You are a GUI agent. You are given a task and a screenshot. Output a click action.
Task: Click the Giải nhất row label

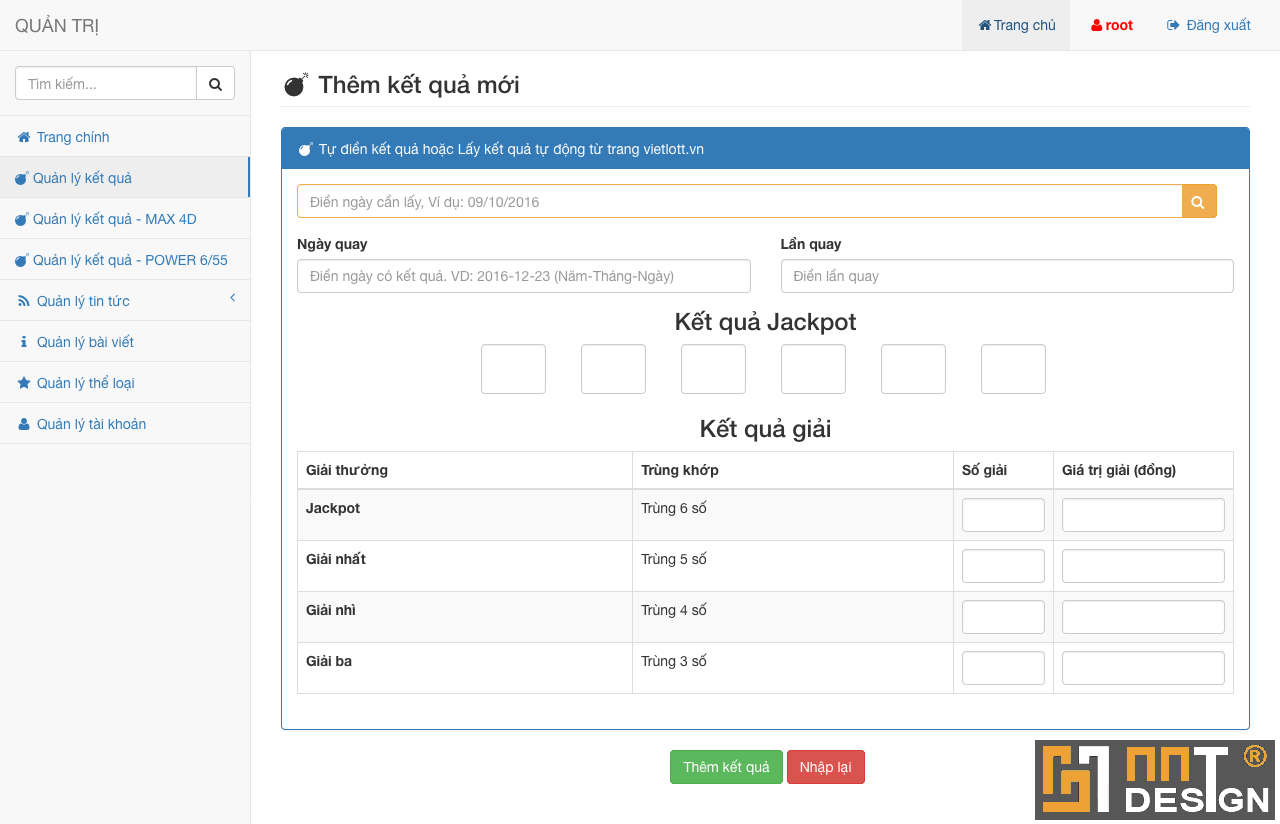(x=336, y=559)
